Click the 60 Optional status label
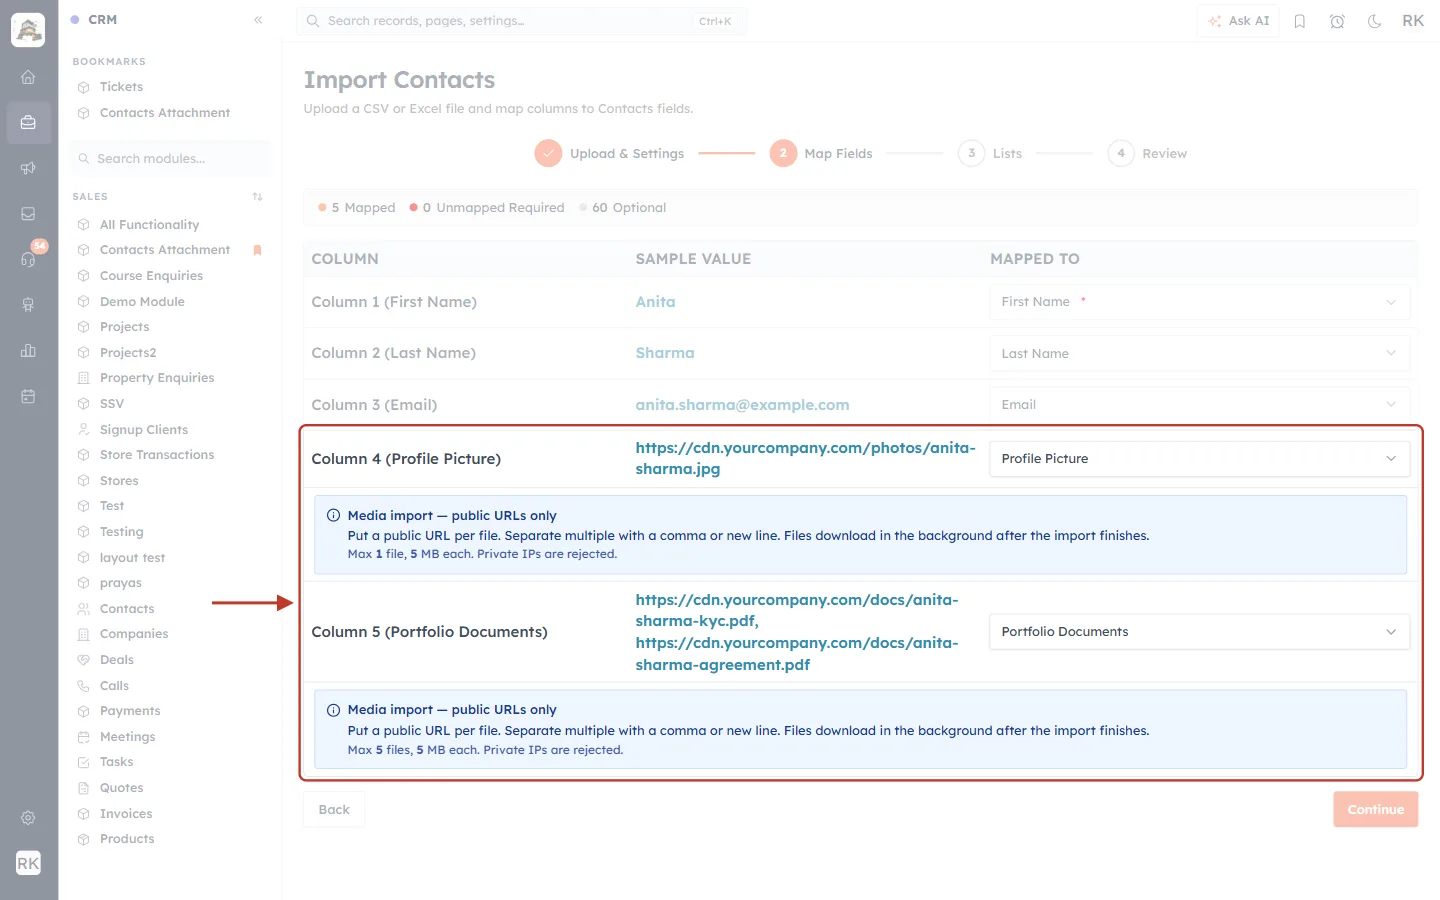1440x900 pixels. click(623, 208)
